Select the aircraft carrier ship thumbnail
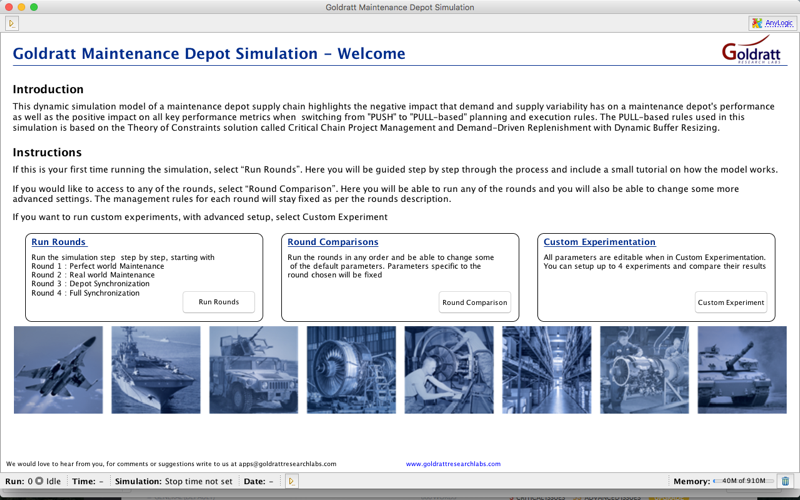800x500 pixels. tap(156, 370)
